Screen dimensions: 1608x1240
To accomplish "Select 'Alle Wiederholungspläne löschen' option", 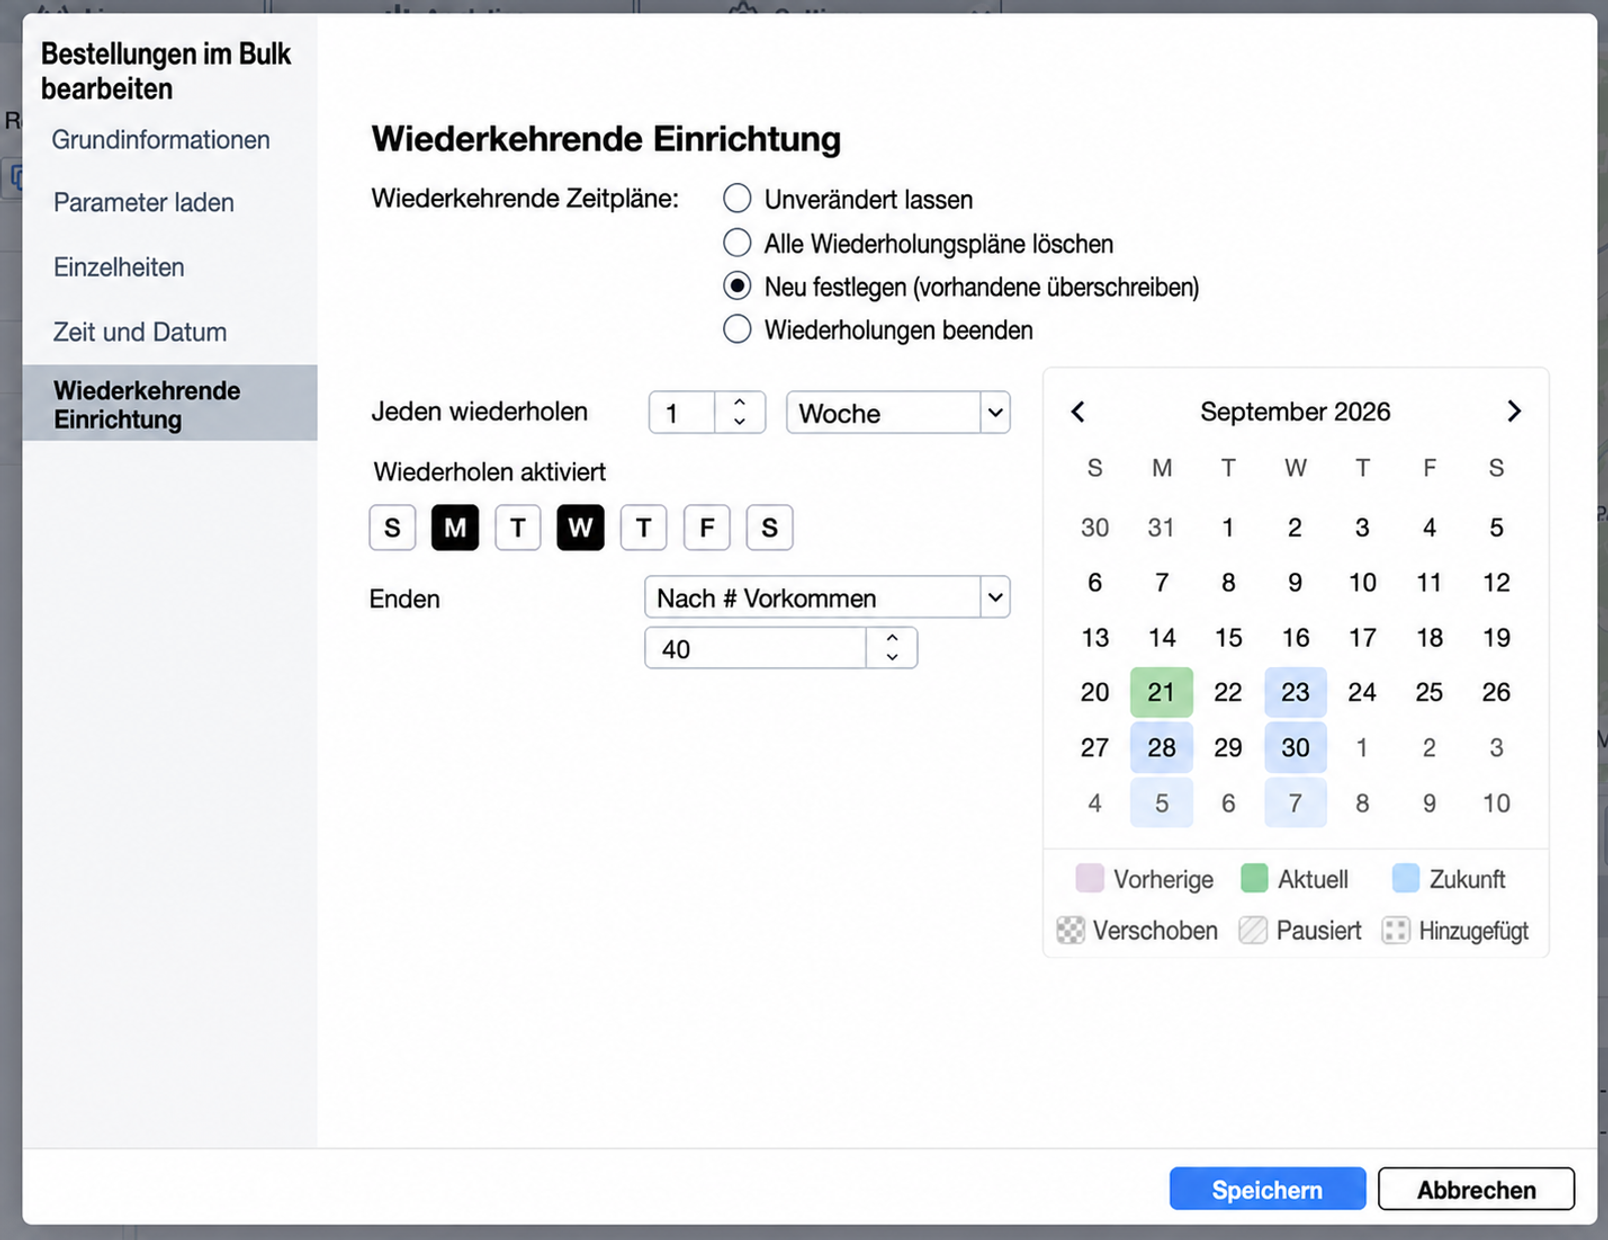I will coord(737,243).
